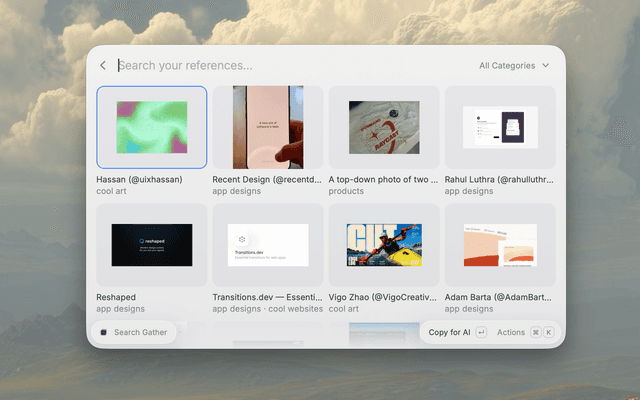Click the Search Gather button
Image resolution: width=640 pixels, height=400 pixels.
pyautogui.click(x=134, y=332)
